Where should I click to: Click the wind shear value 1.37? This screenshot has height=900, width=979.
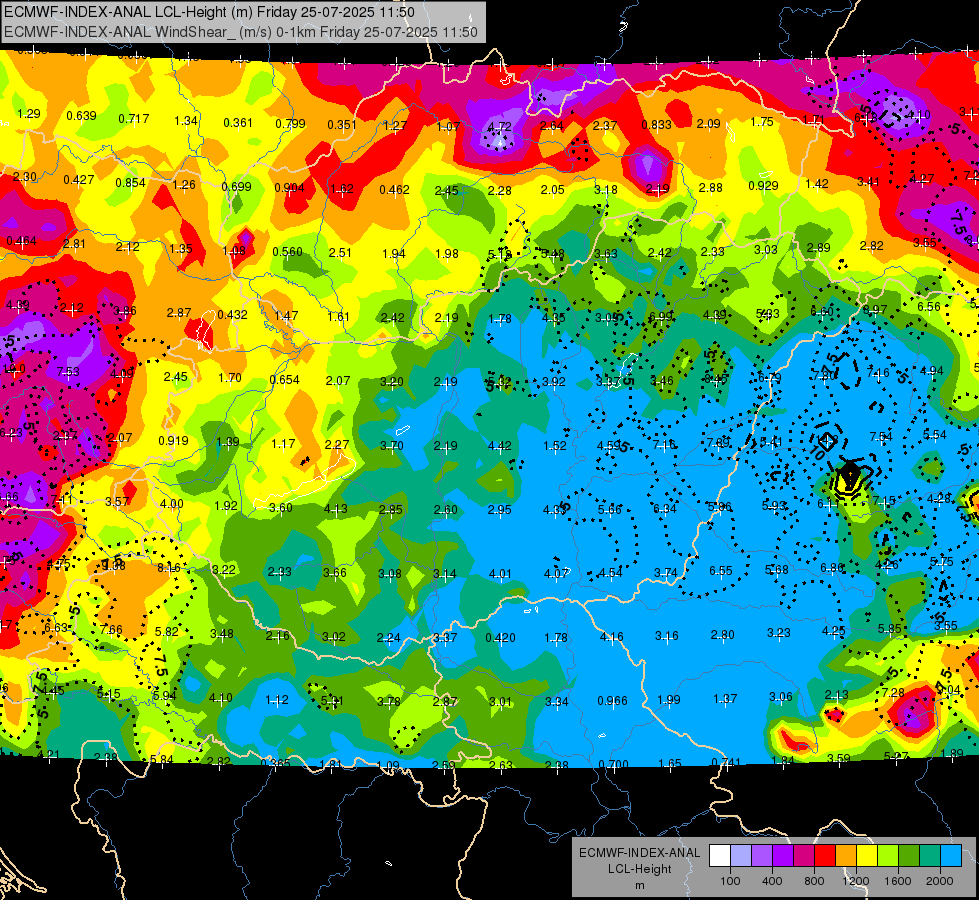click(724, 699)
